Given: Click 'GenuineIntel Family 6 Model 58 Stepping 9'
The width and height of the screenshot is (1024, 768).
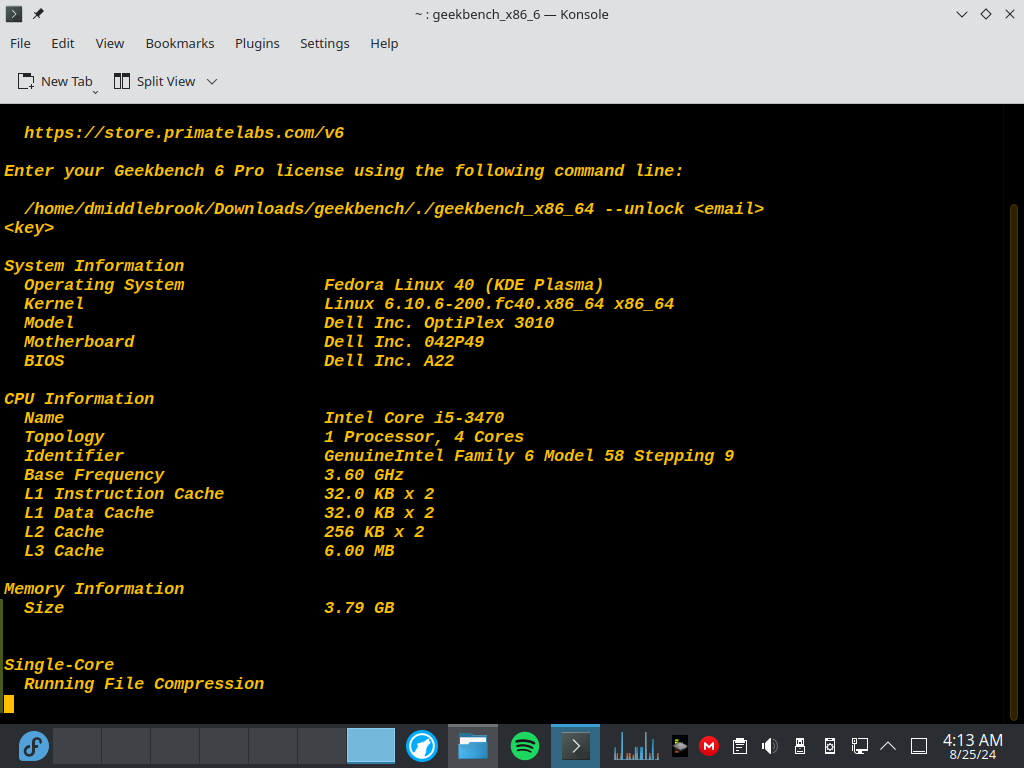Looking at the screenshot, I should coord(529,455).
